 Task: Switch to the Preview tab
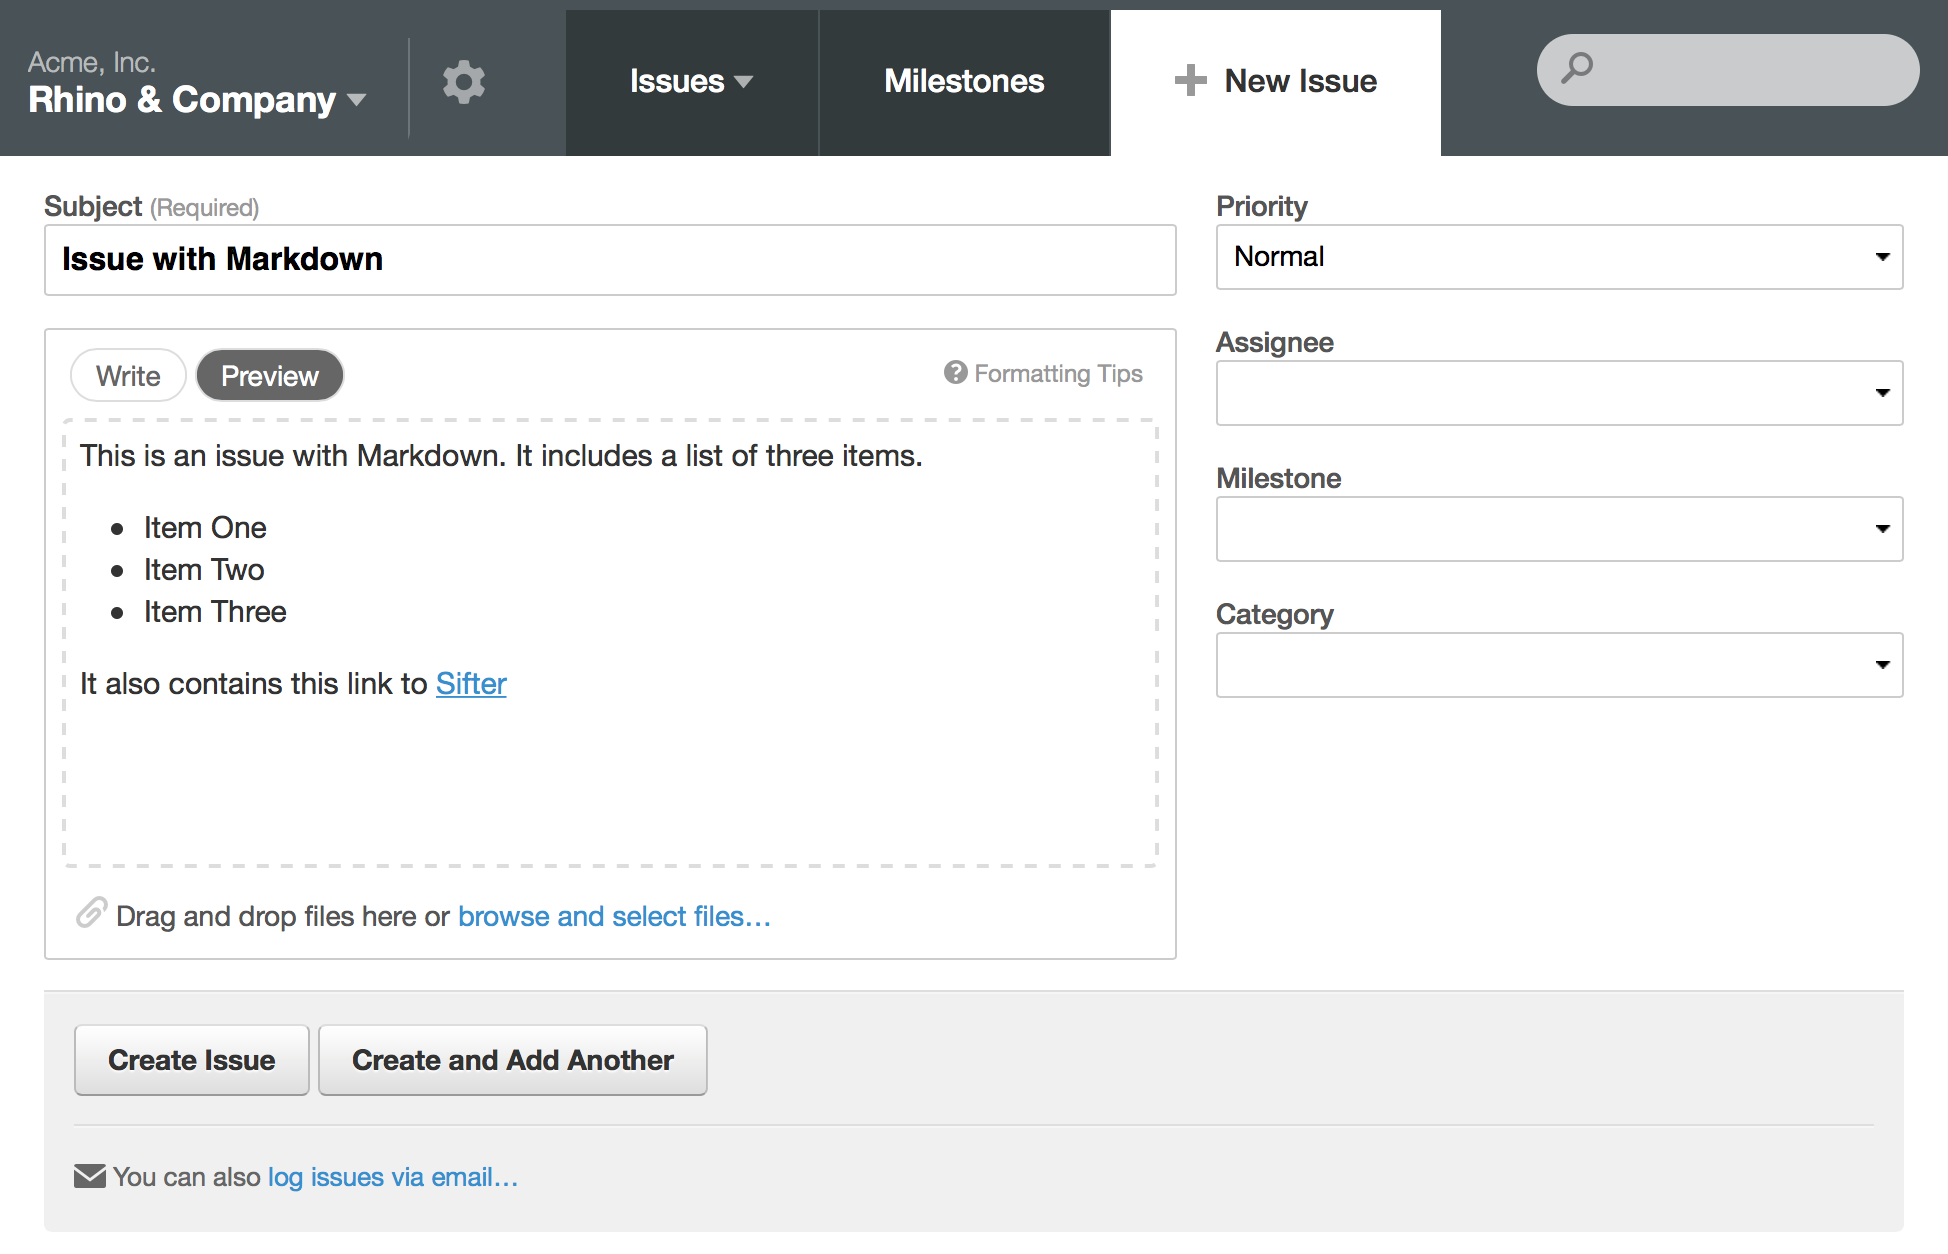click(270, 376)
